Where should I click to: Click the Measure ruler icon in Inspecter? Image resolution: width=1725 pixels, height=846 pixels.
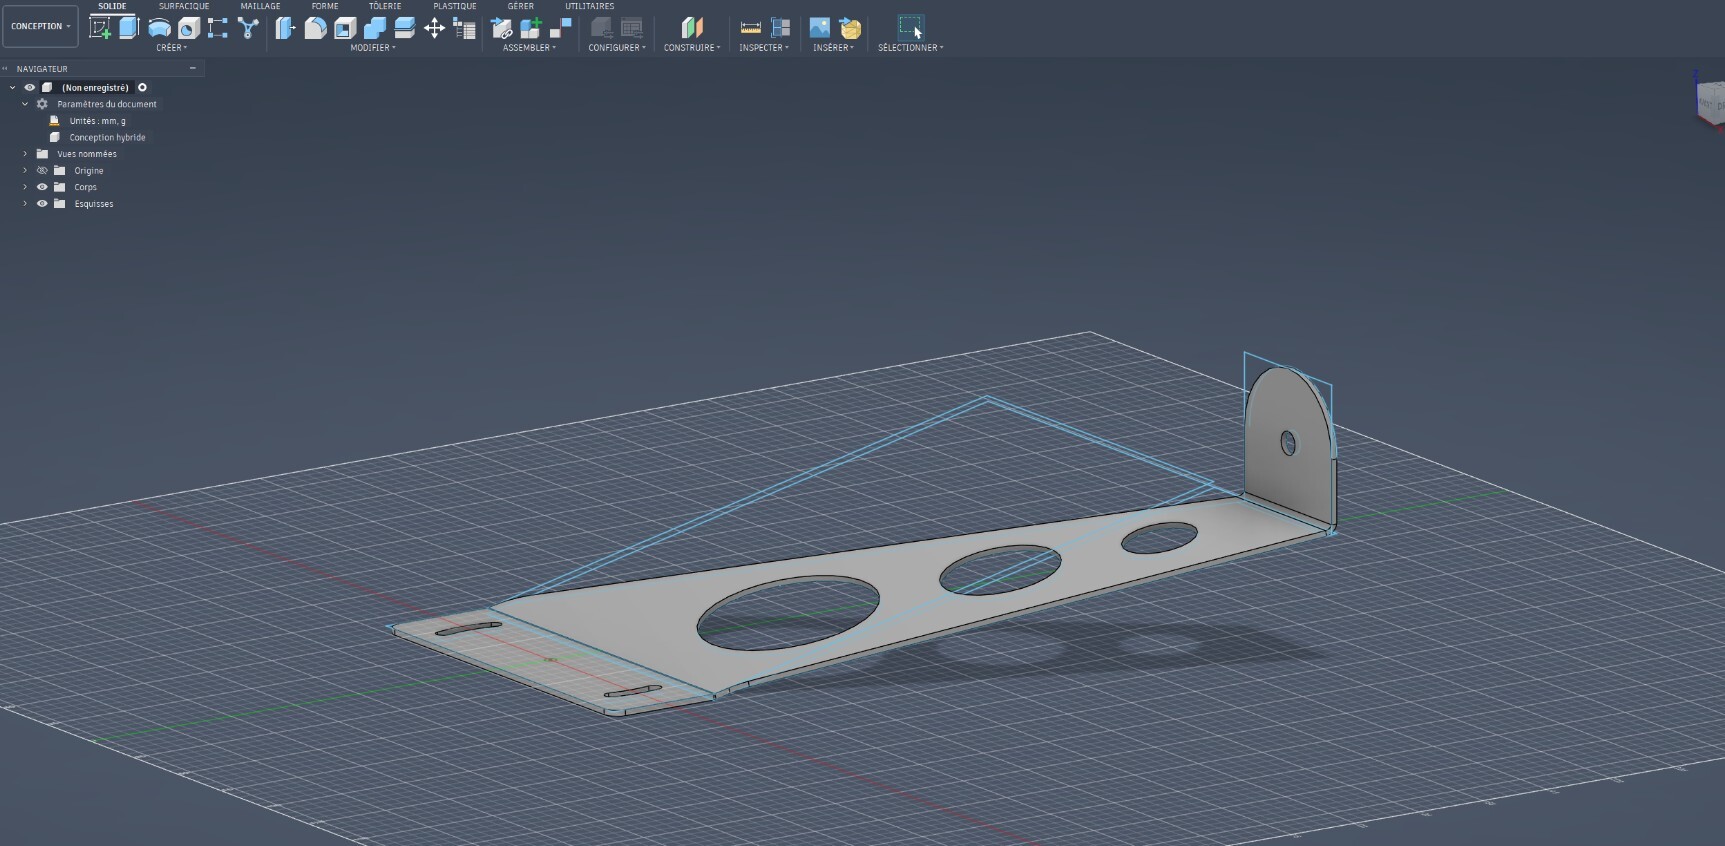751,28
